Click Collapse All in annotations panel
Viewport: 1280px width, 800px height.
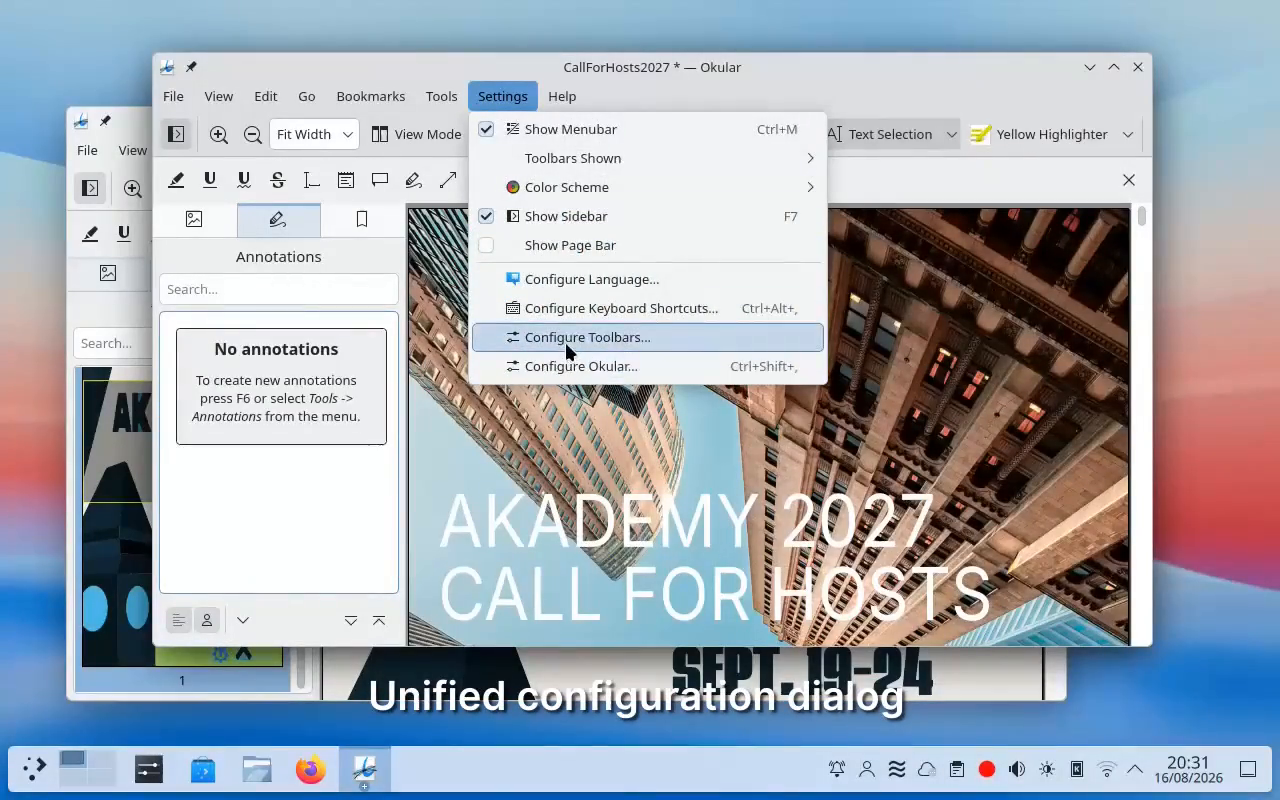point(379,620)
